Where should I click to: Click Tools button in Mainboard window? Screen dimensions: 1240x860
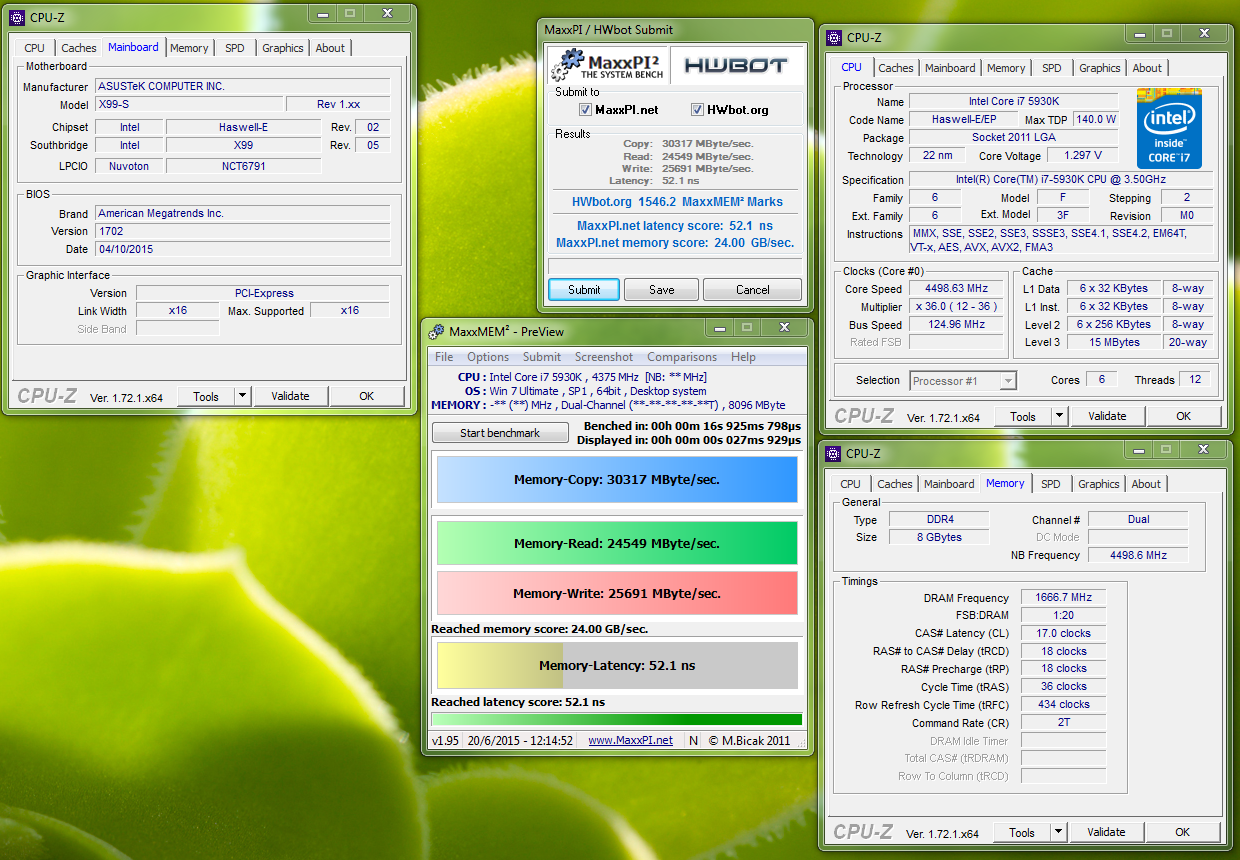206,396
